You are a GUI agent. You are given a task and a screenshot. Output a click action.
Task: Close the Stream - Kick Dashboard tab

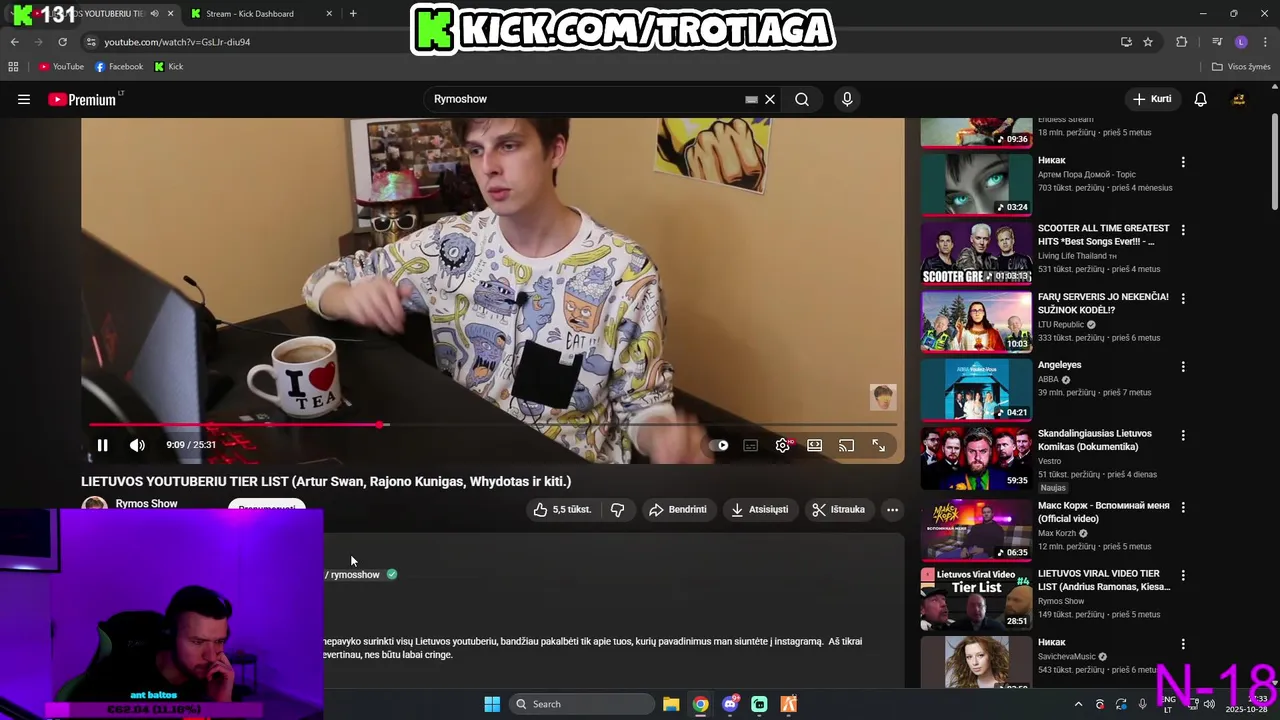329,14
